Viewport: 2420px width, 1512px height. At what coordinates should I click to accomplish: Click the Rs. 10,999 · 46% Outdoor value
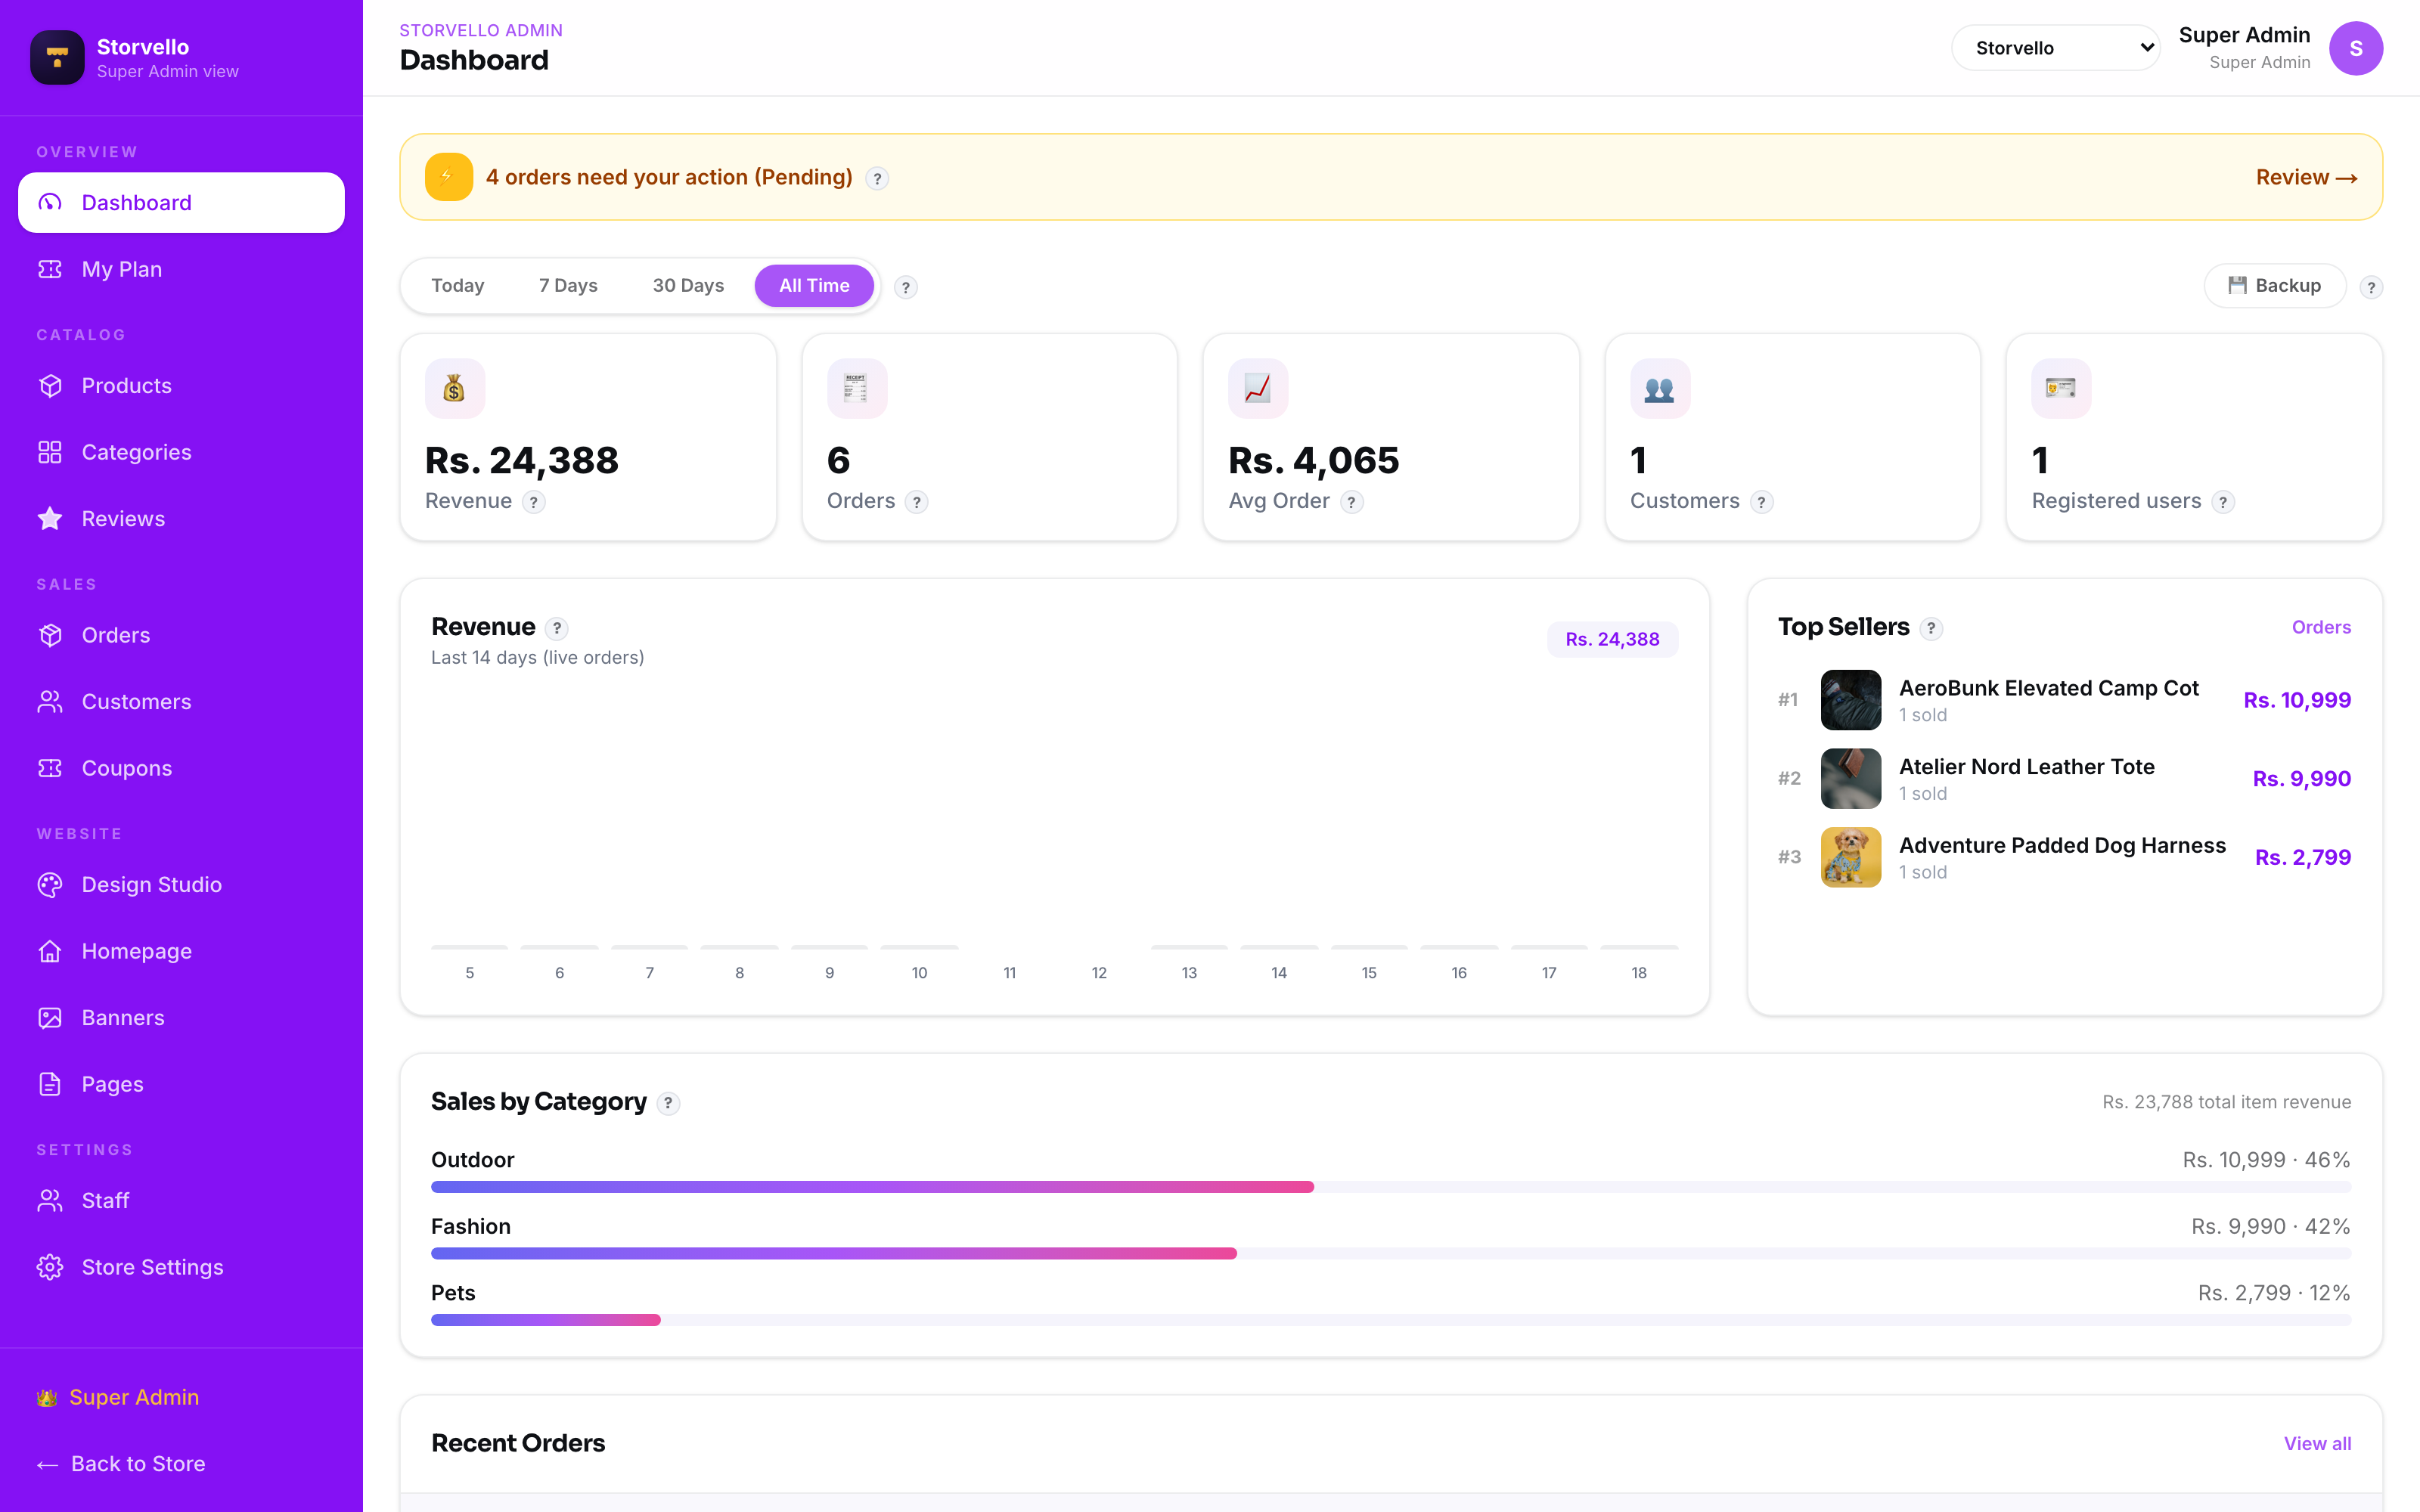click(x=2266, y=1160)
